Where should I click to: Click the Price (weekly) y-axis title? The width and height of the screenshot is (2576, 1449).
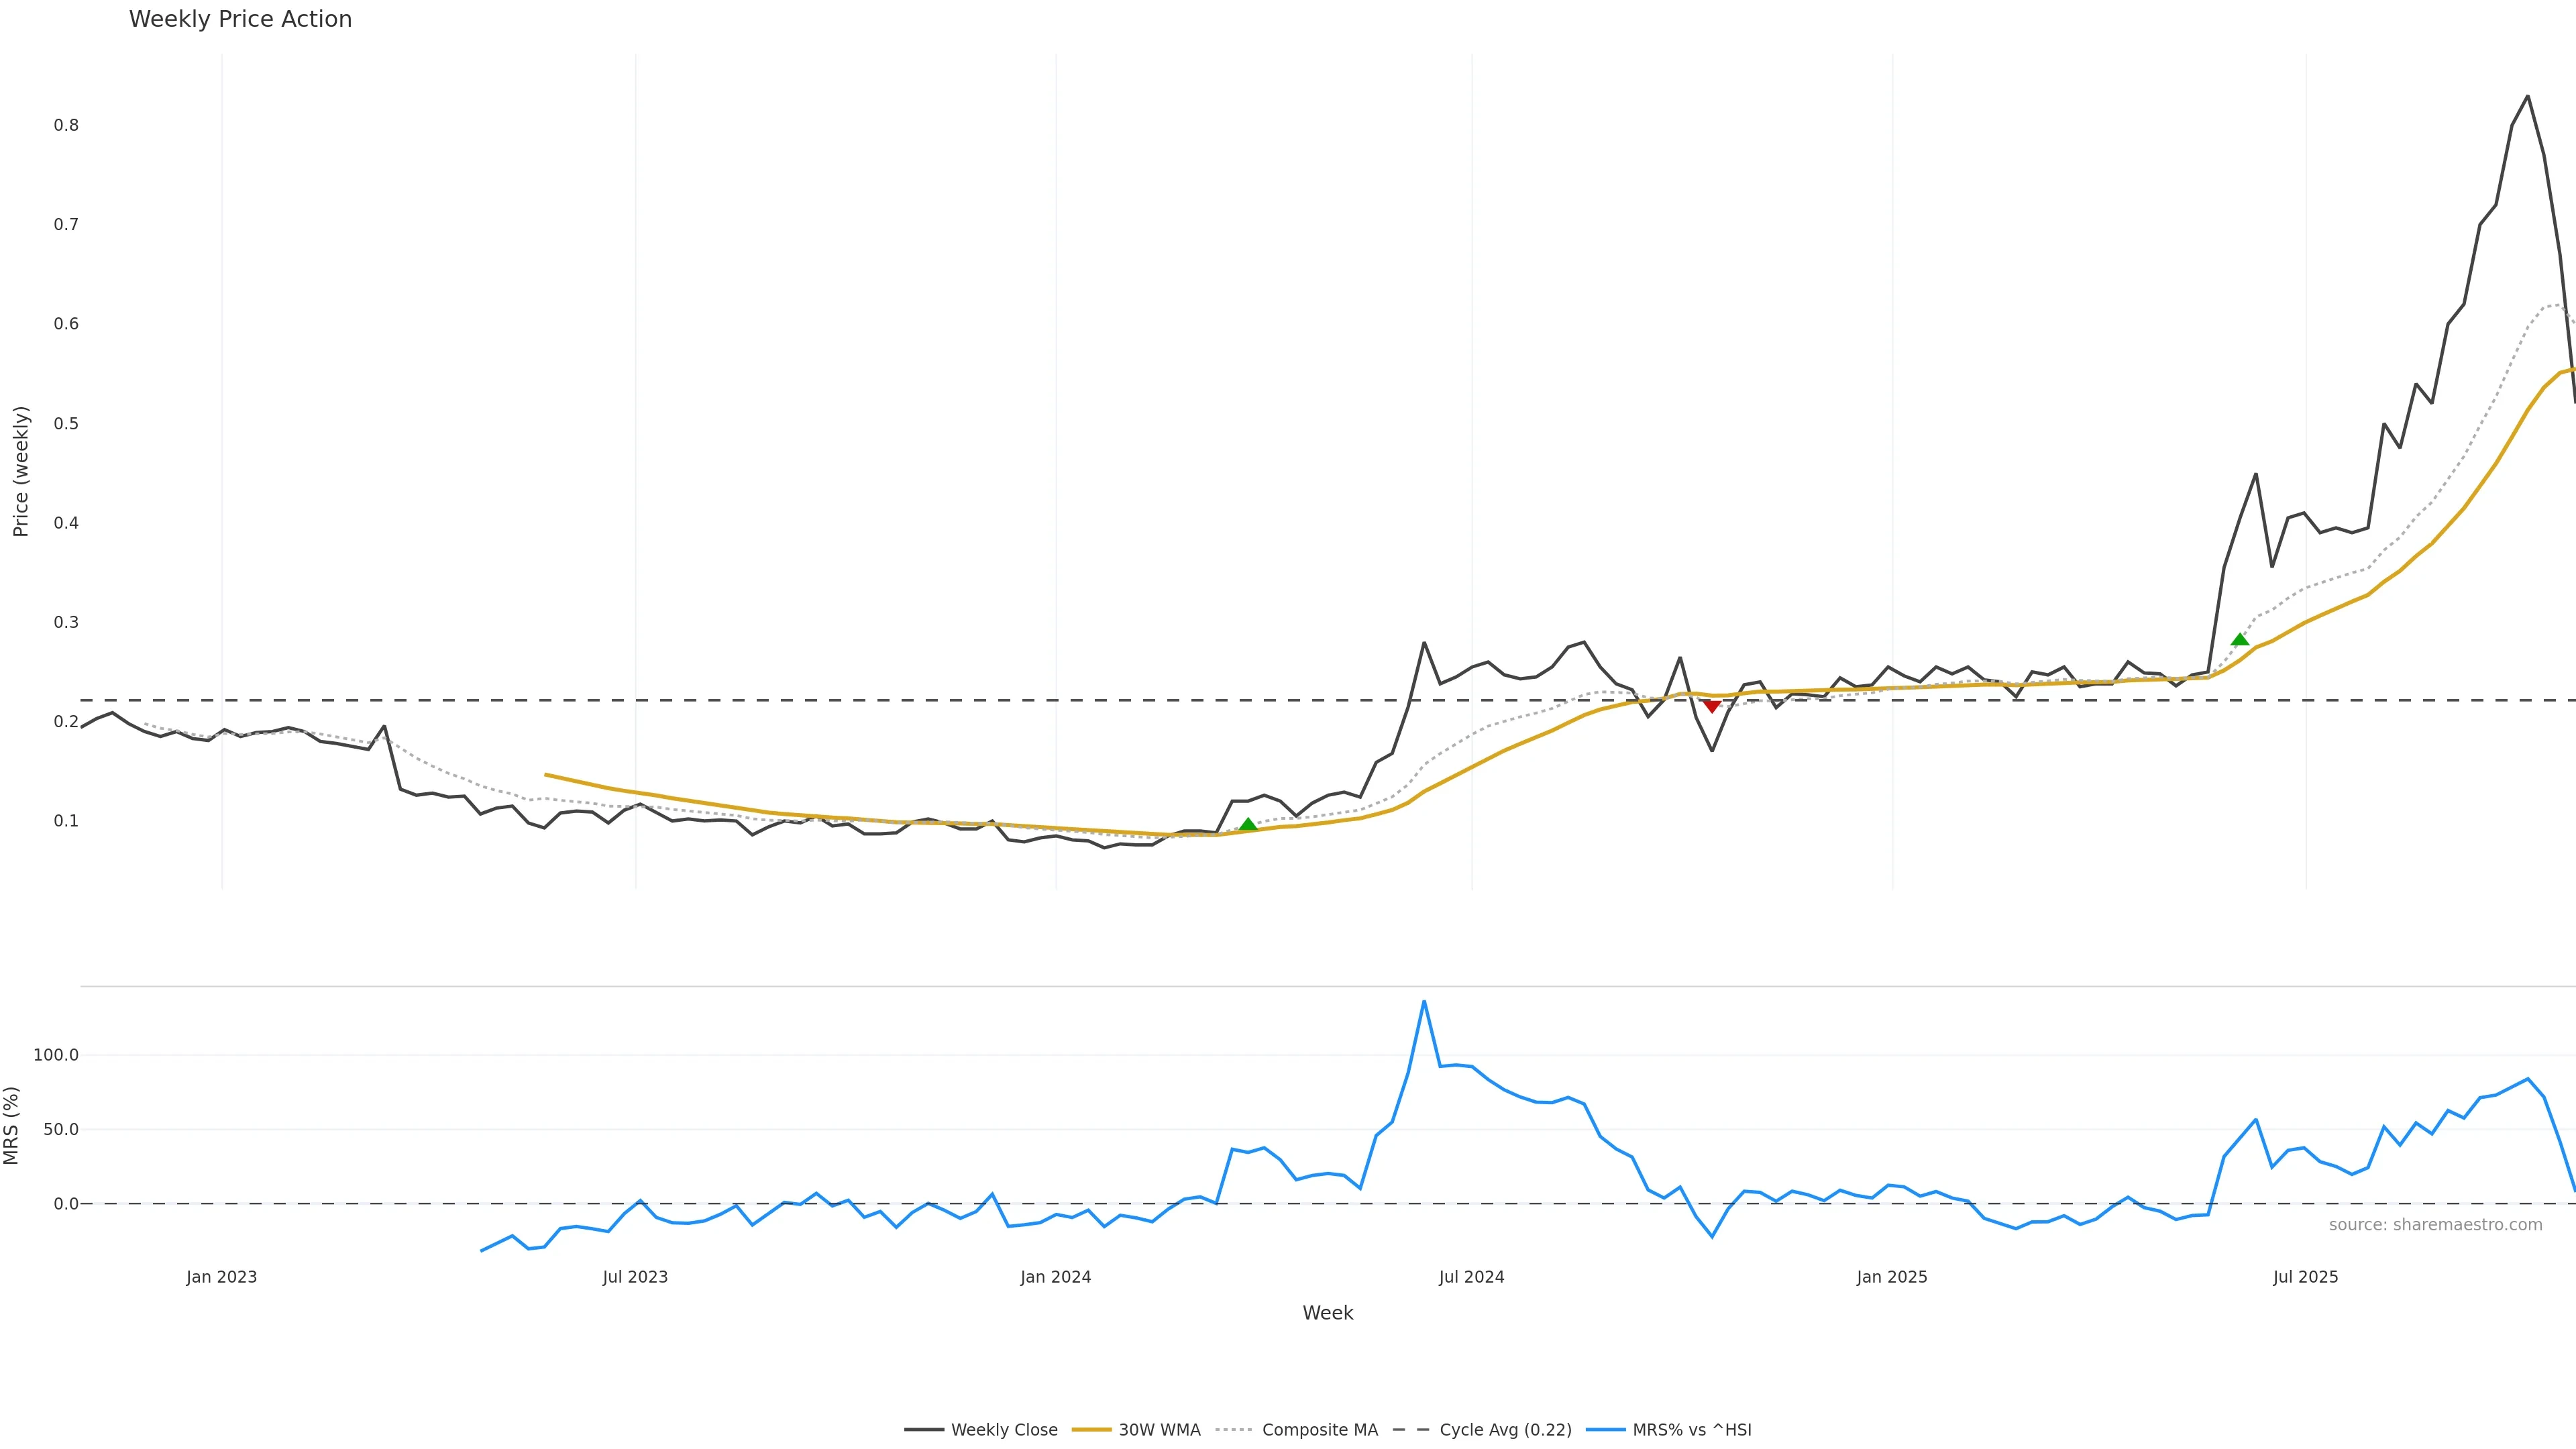click(21, 471)
